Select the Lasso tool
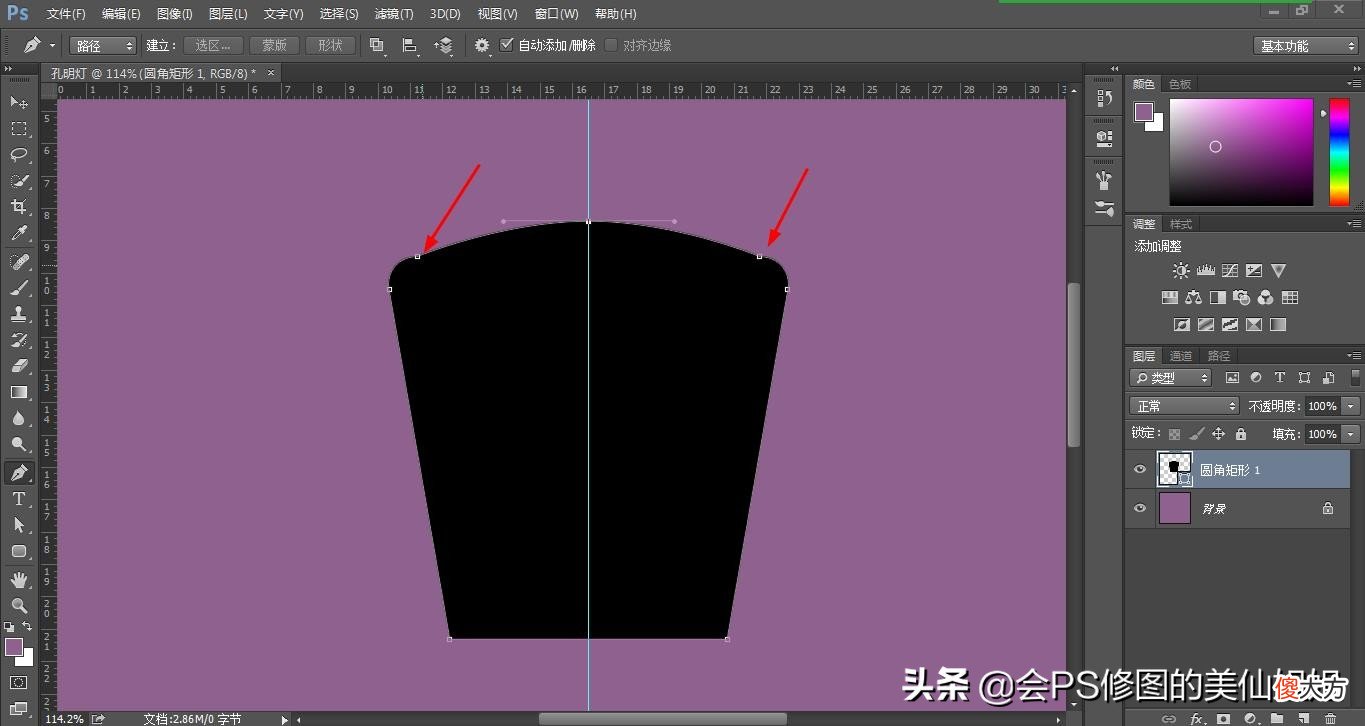Image resolution: width=1365 pixels, height=726 pixels. click(x=19, y=154)
